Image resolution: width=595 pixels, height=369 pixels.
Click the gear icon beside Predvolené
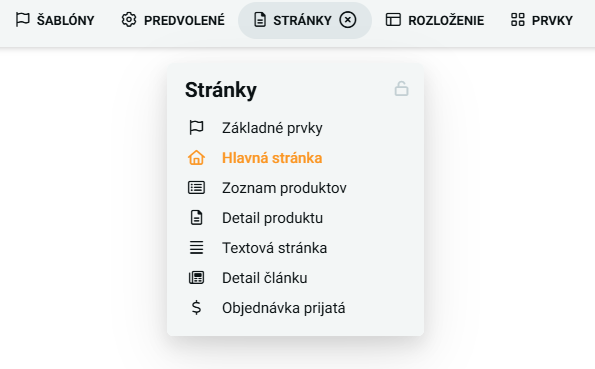coord(129,20)
